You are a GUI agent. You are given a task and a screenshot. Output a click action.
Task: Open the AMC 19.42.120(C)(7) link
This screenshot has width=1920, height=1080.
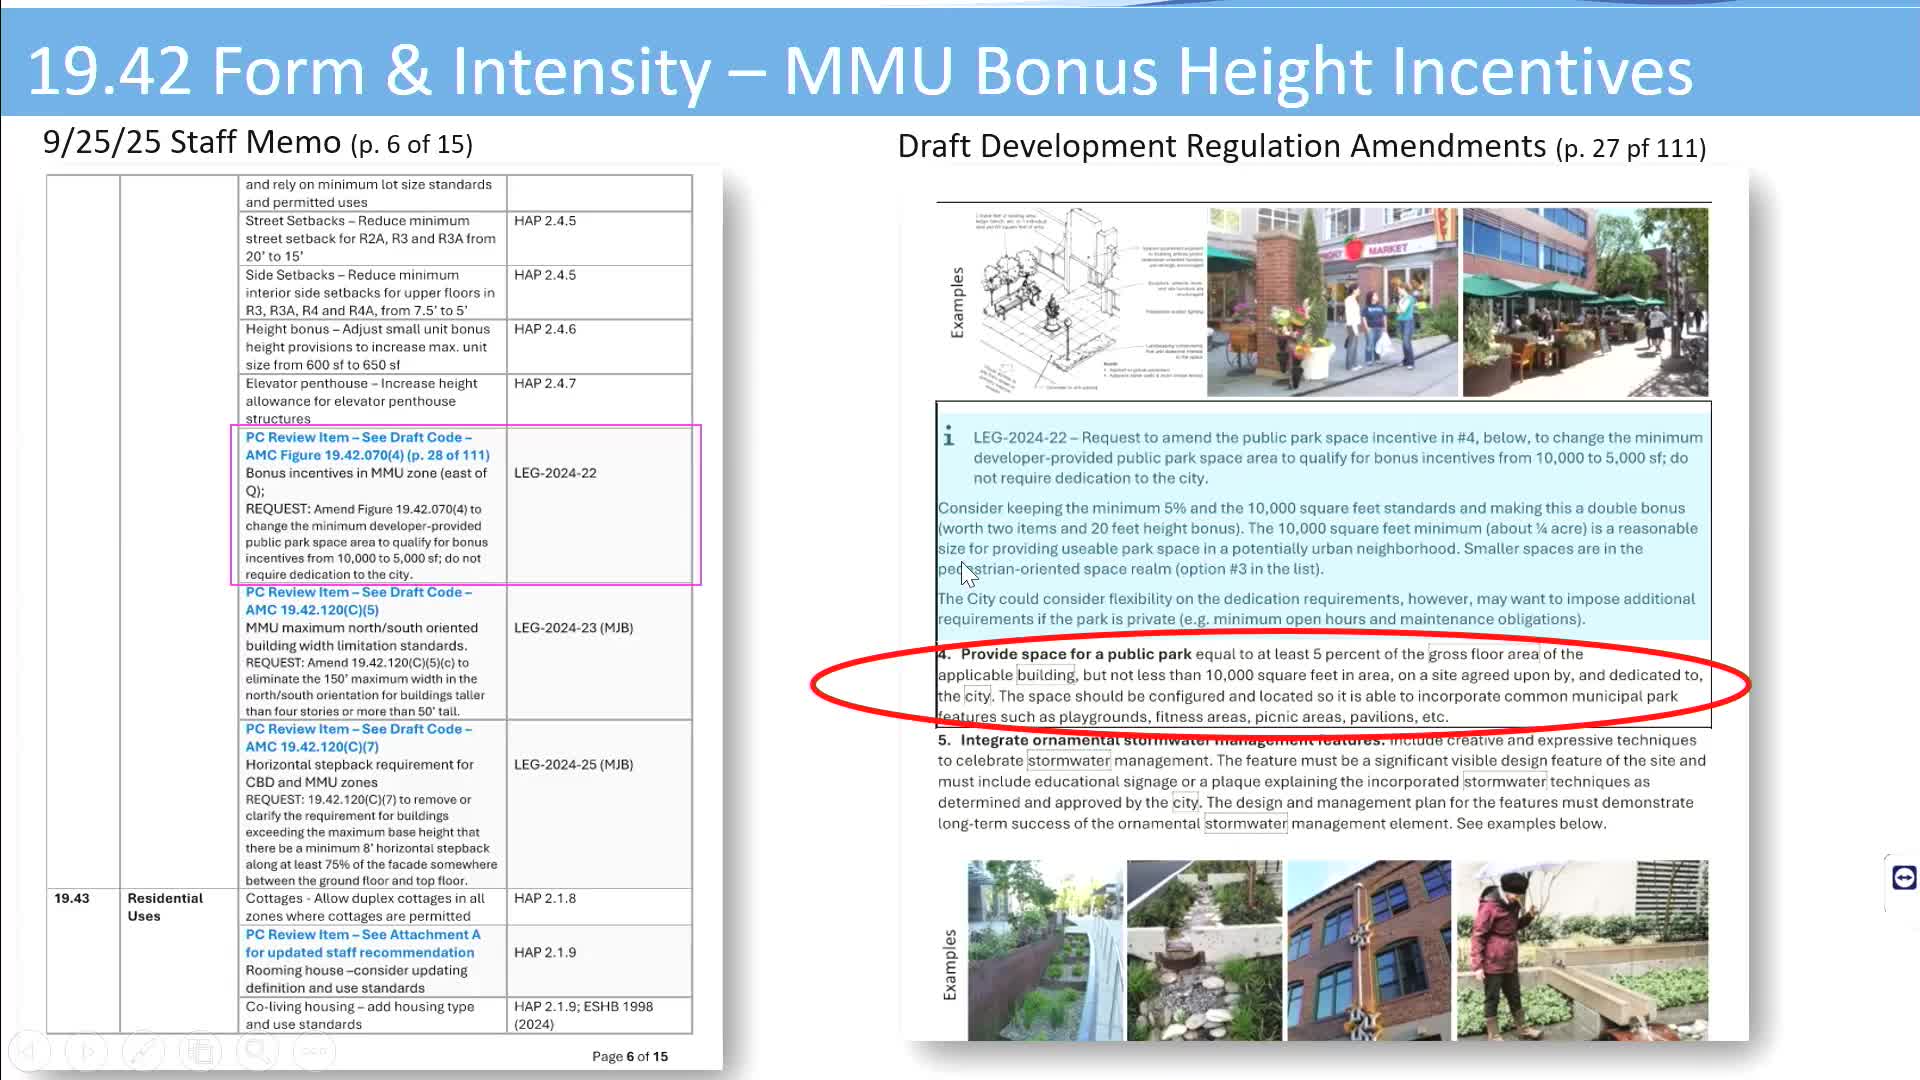click(358, 738)
